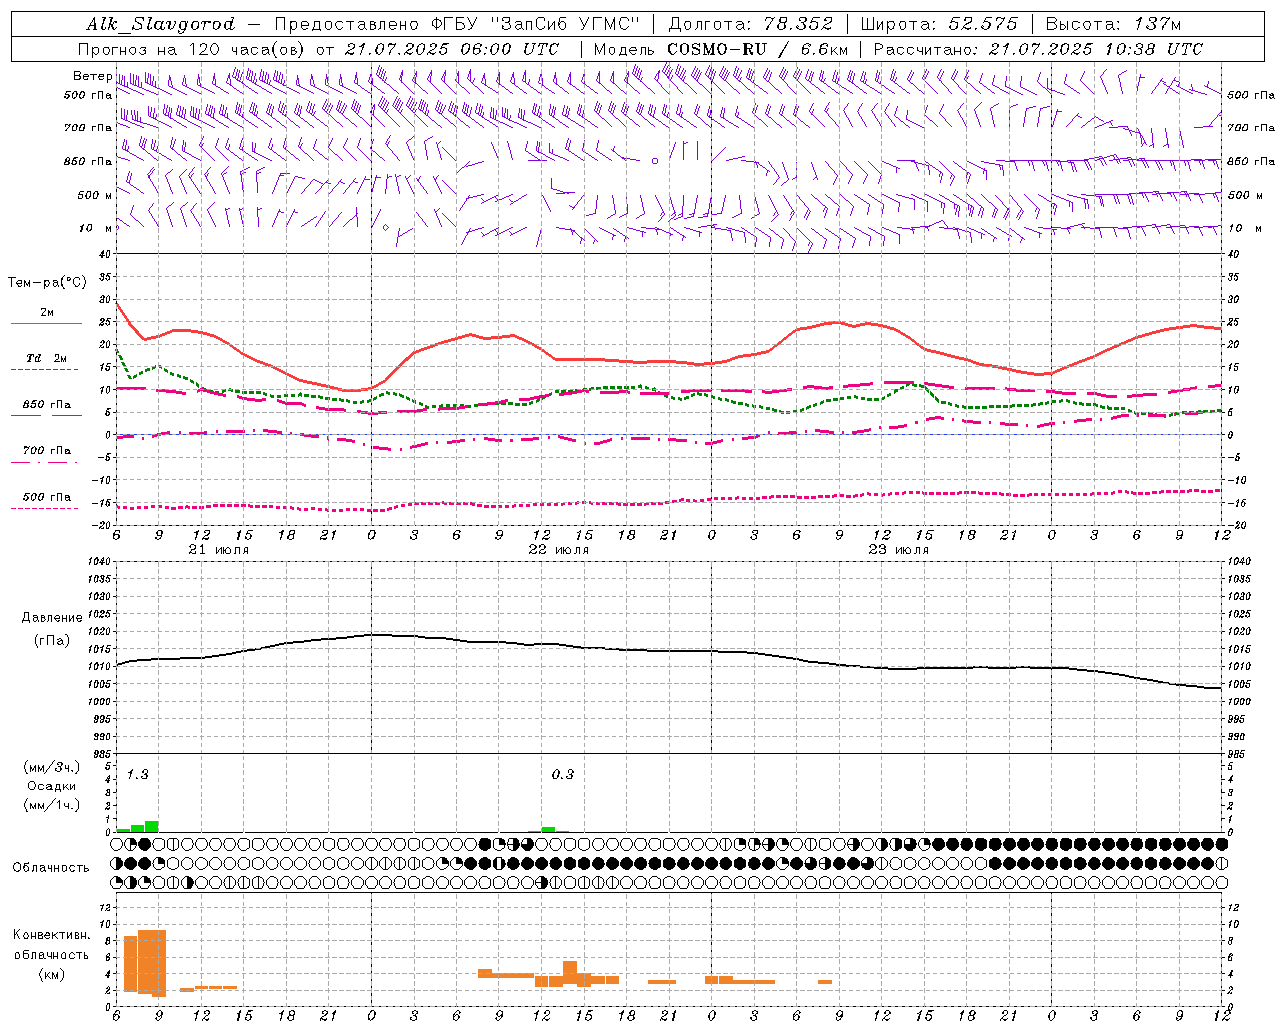
Task: Click the 'Высота: 137м' header value
Action: [1113, 24]
